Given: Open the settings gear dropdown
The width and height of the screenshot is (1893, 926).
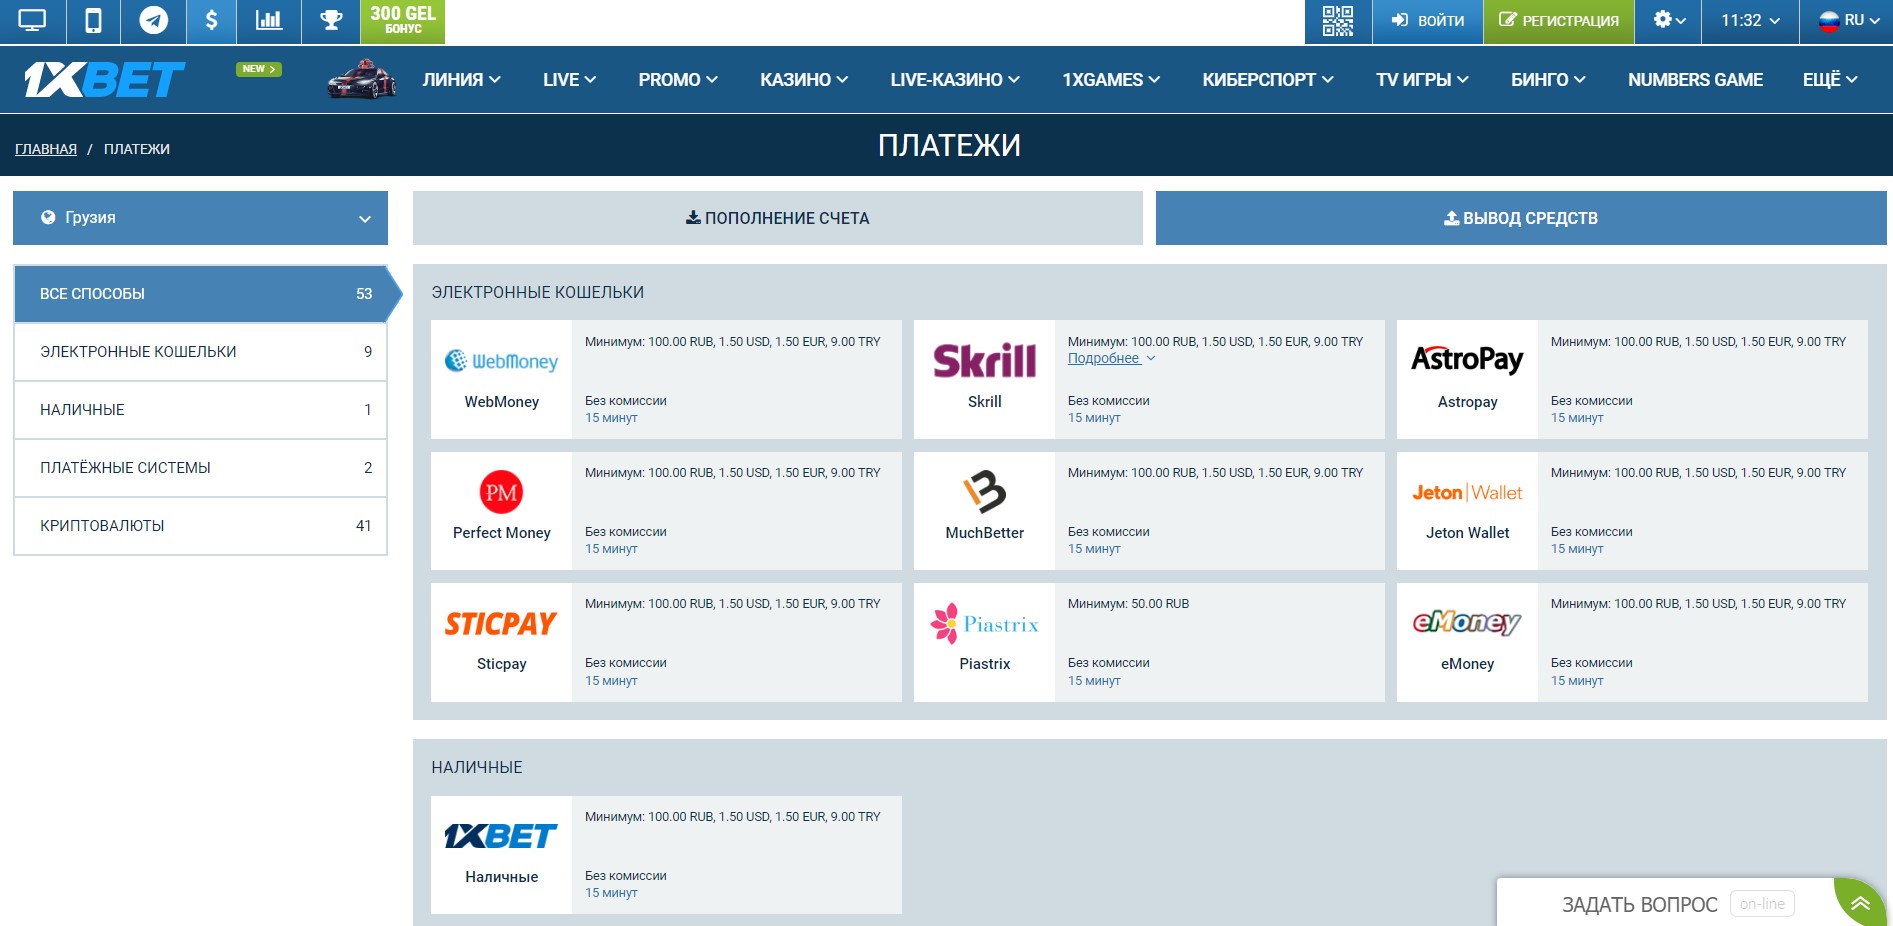Looking at the screenshot, I should (x=1668, y=21).
